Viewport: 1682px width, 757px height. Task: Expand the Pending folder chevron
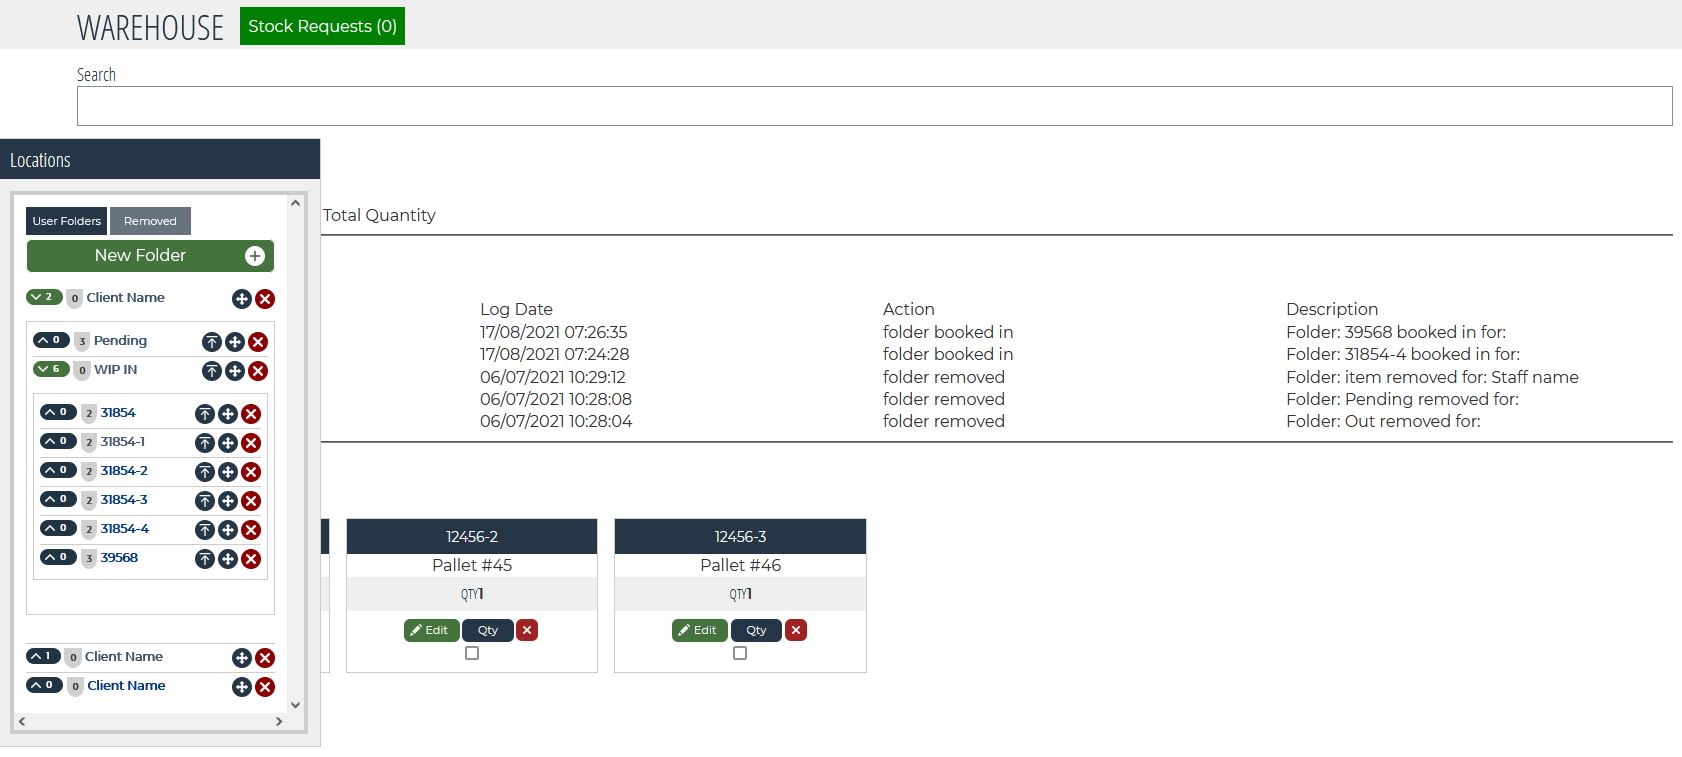[51, 340]
